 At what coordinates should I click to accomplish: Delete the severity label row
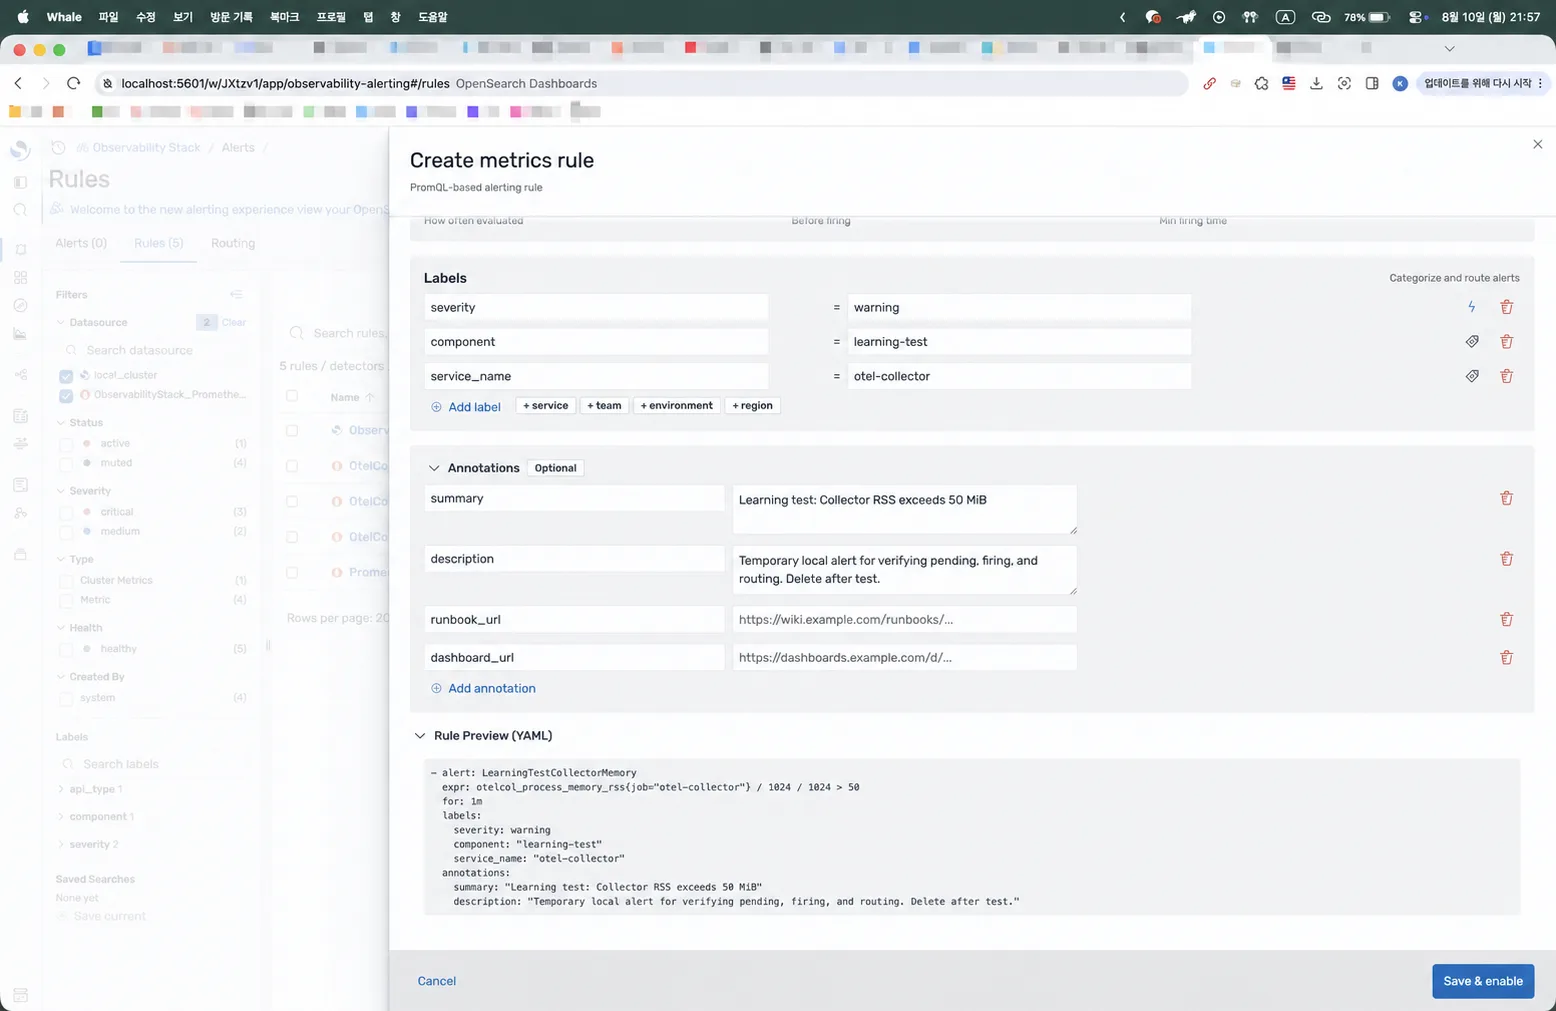point(1506,307)
